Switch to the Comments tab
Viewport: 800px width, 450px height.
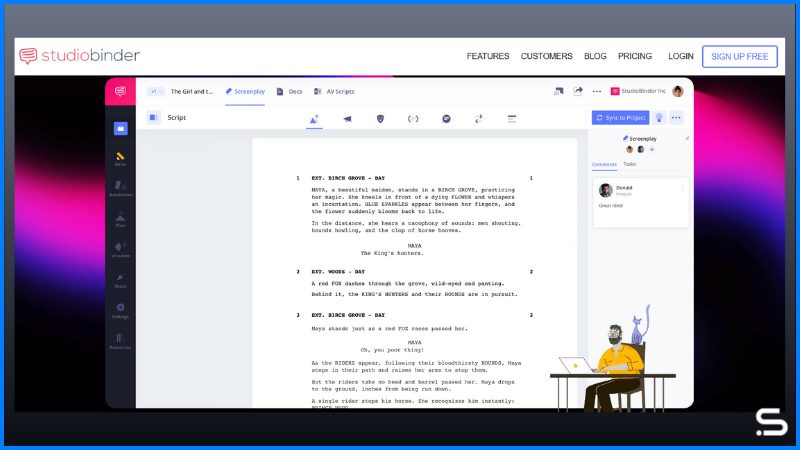click(x=604, y=164)
